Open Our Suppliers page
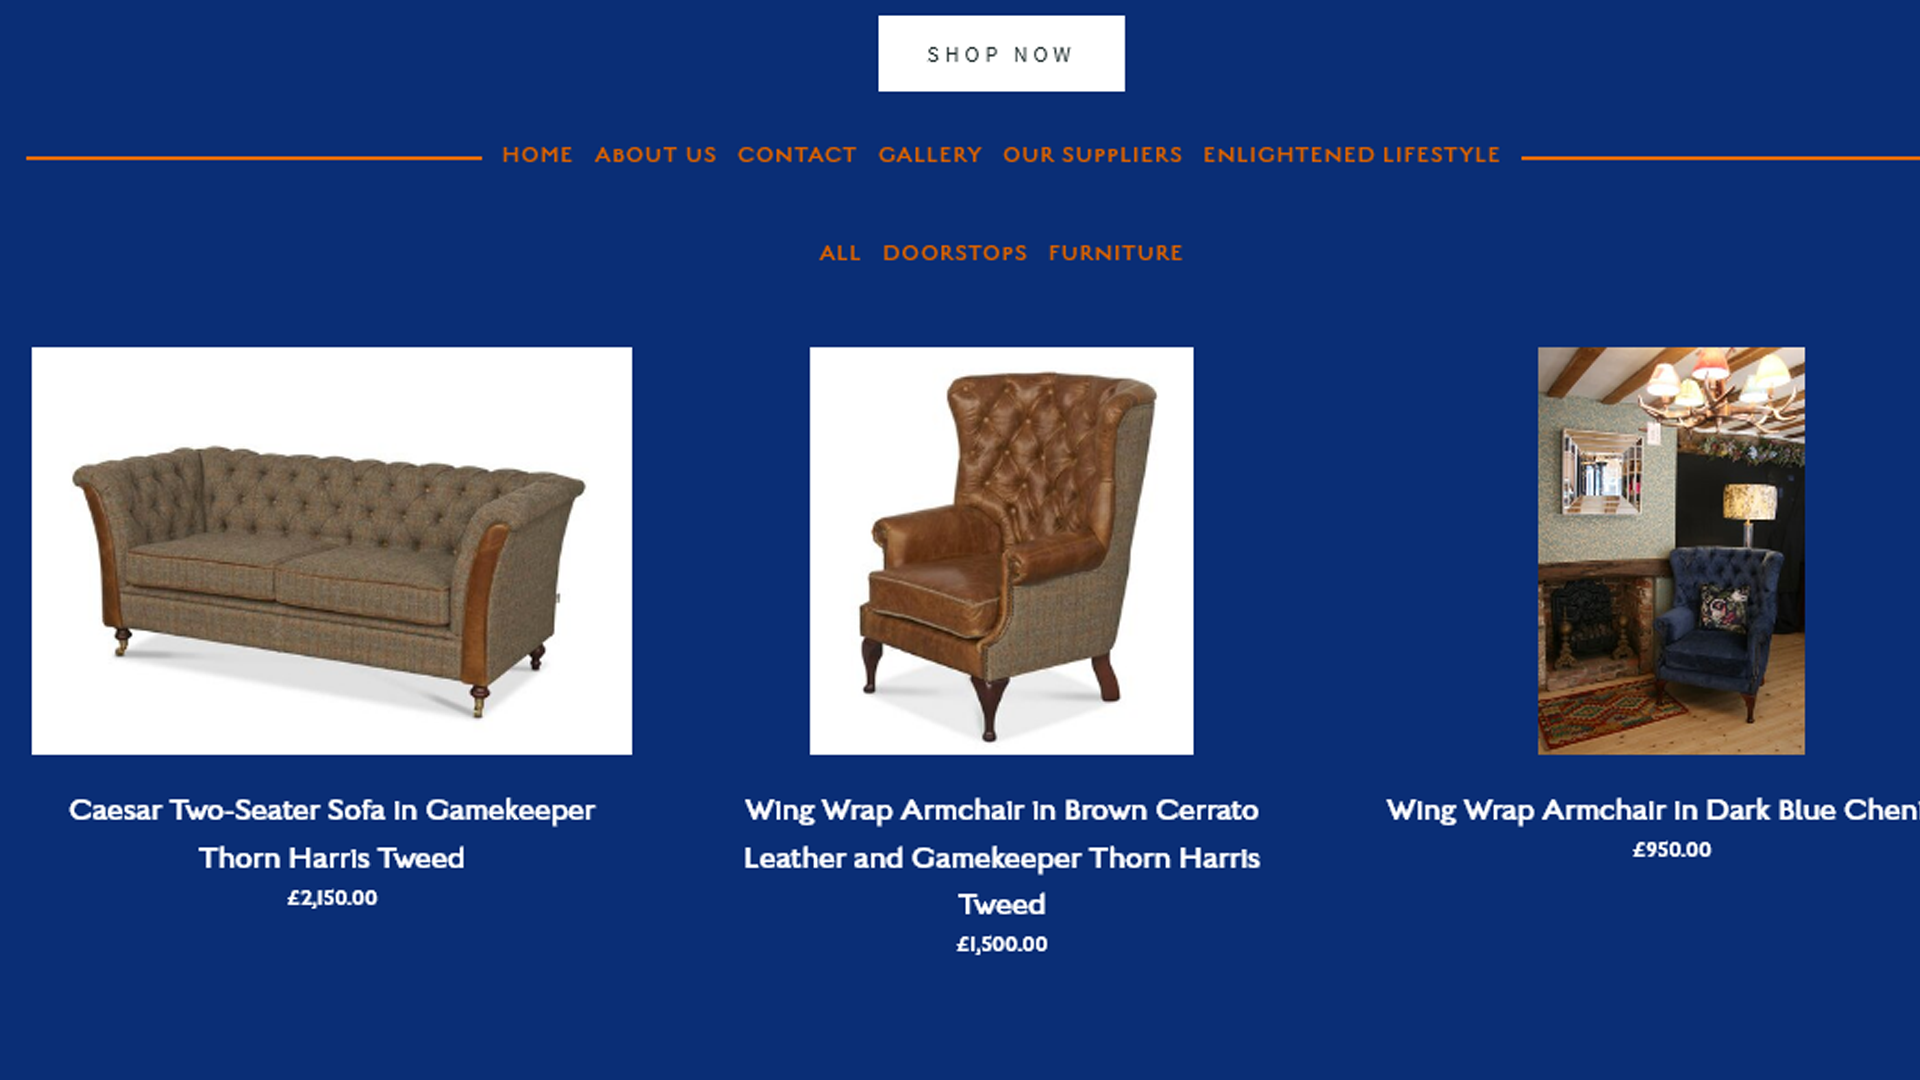This screenshot has width=1920, height=1080. tap(1092, 155)
